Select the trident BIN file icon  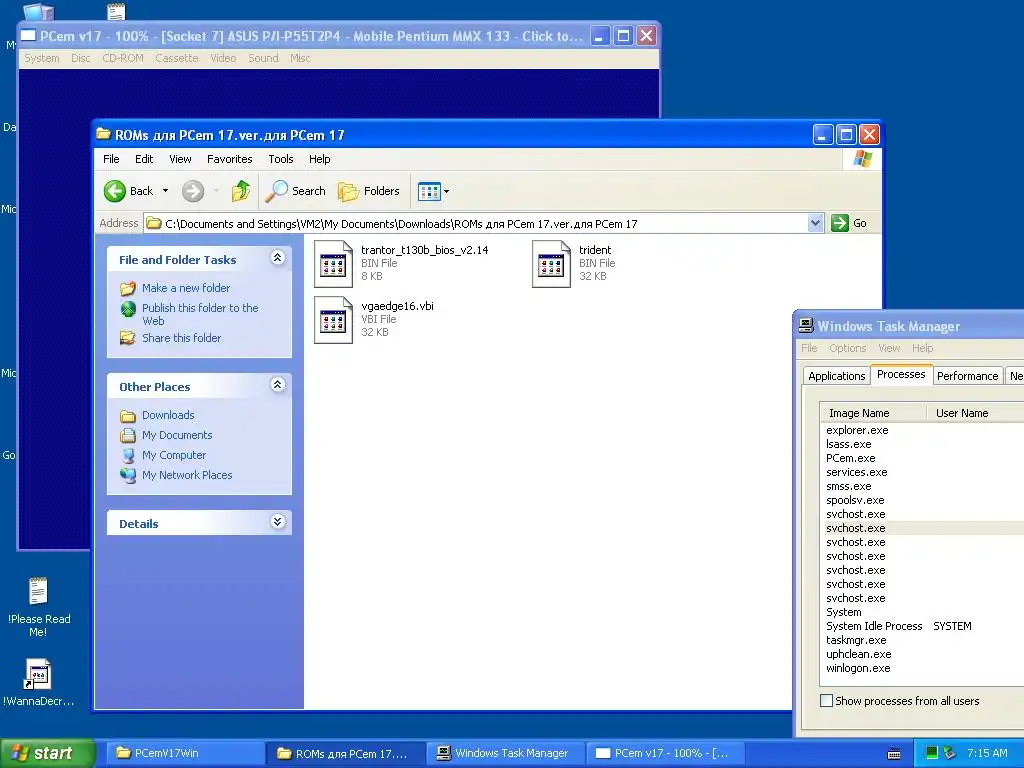pos(551,264)
